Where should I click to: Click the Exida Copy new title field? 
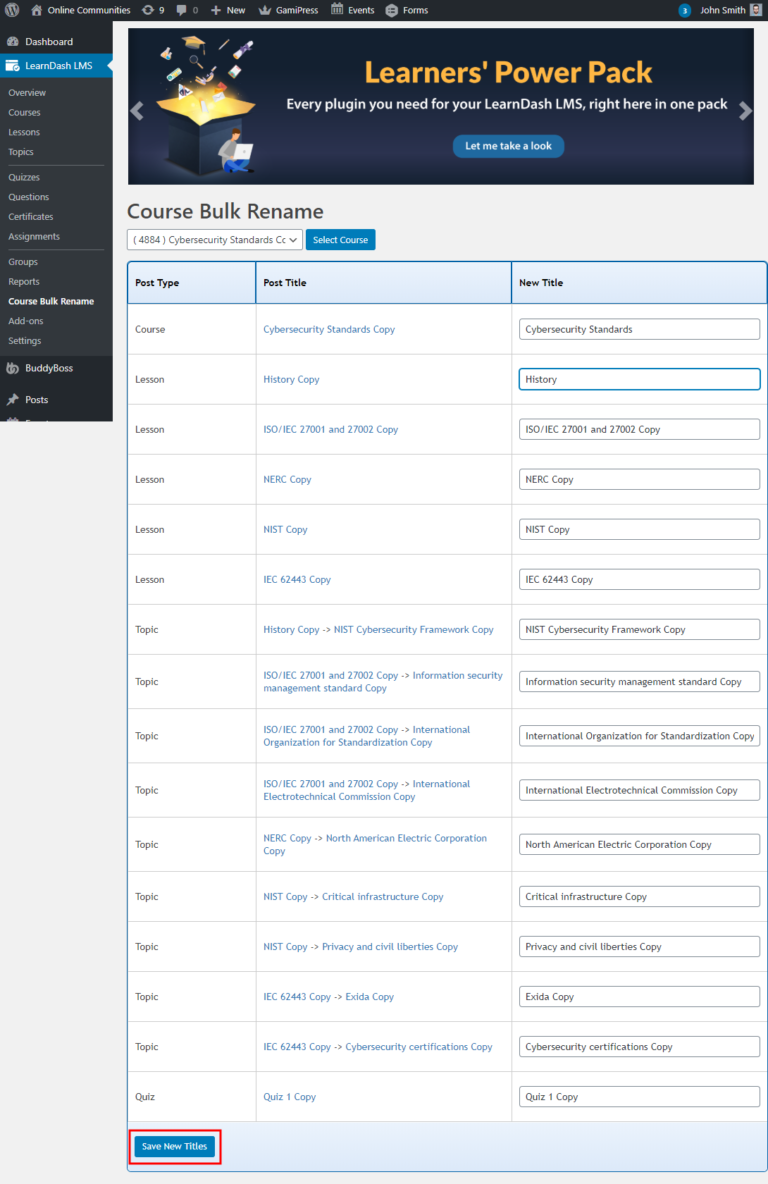click(x=639, y=997)
